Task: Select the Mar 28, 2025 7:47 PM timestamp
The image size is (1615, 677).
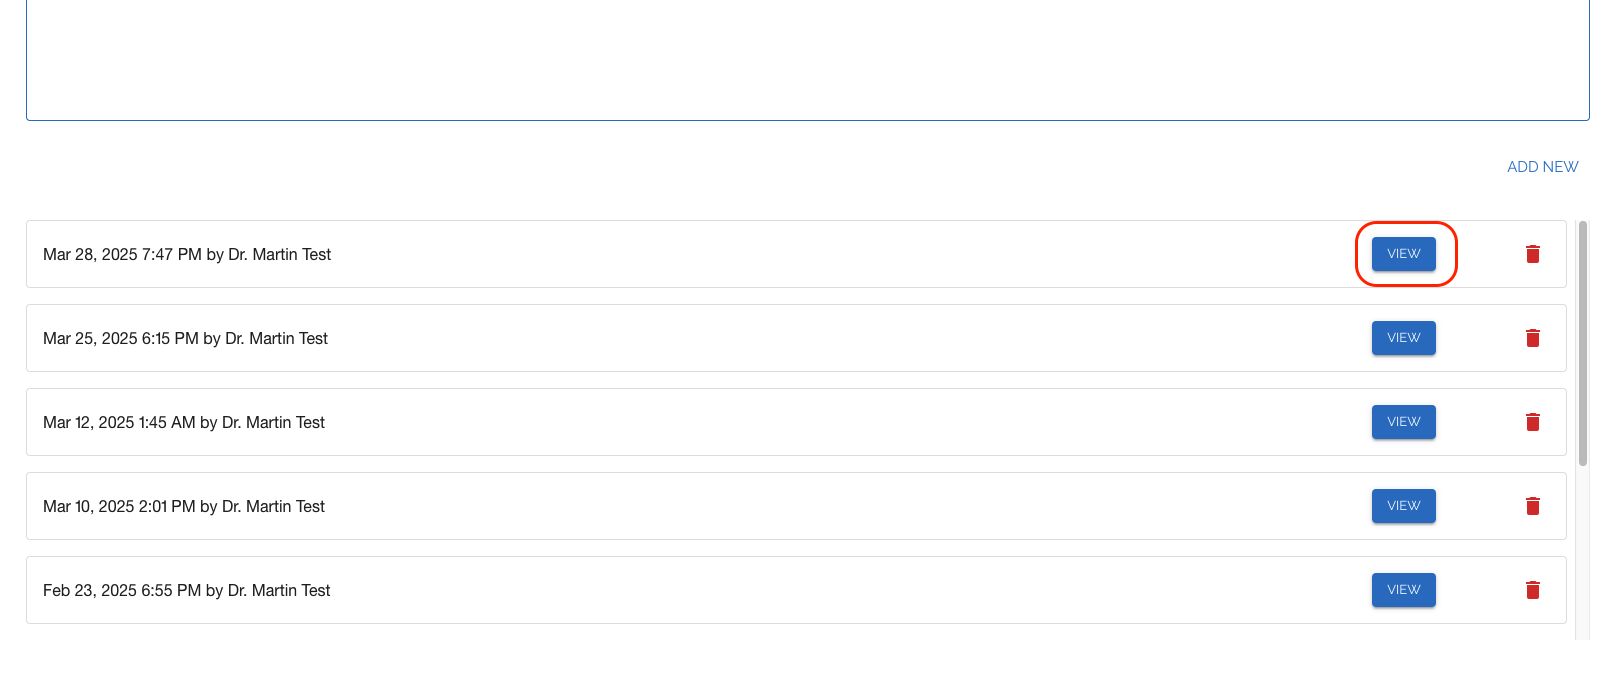Action: (x=122, y=255)
